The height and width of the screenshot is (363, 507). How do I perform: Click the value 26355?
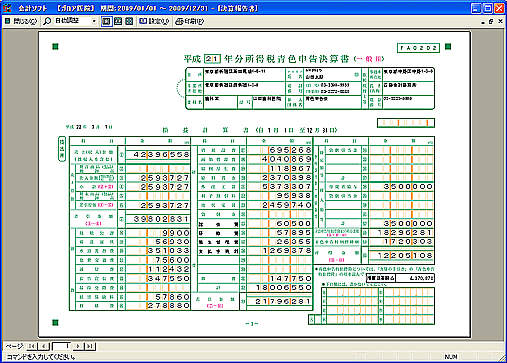tap(294, 241)
